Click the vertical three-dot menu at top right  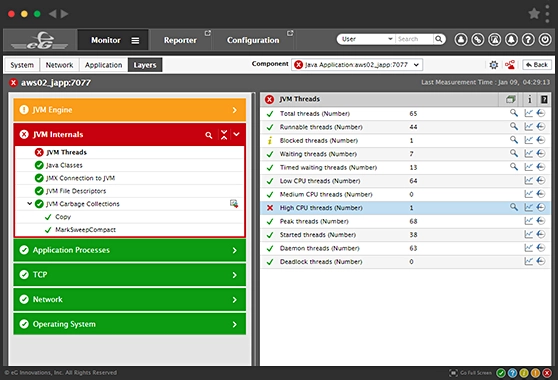pyautogui.click(x=547, y=14)
